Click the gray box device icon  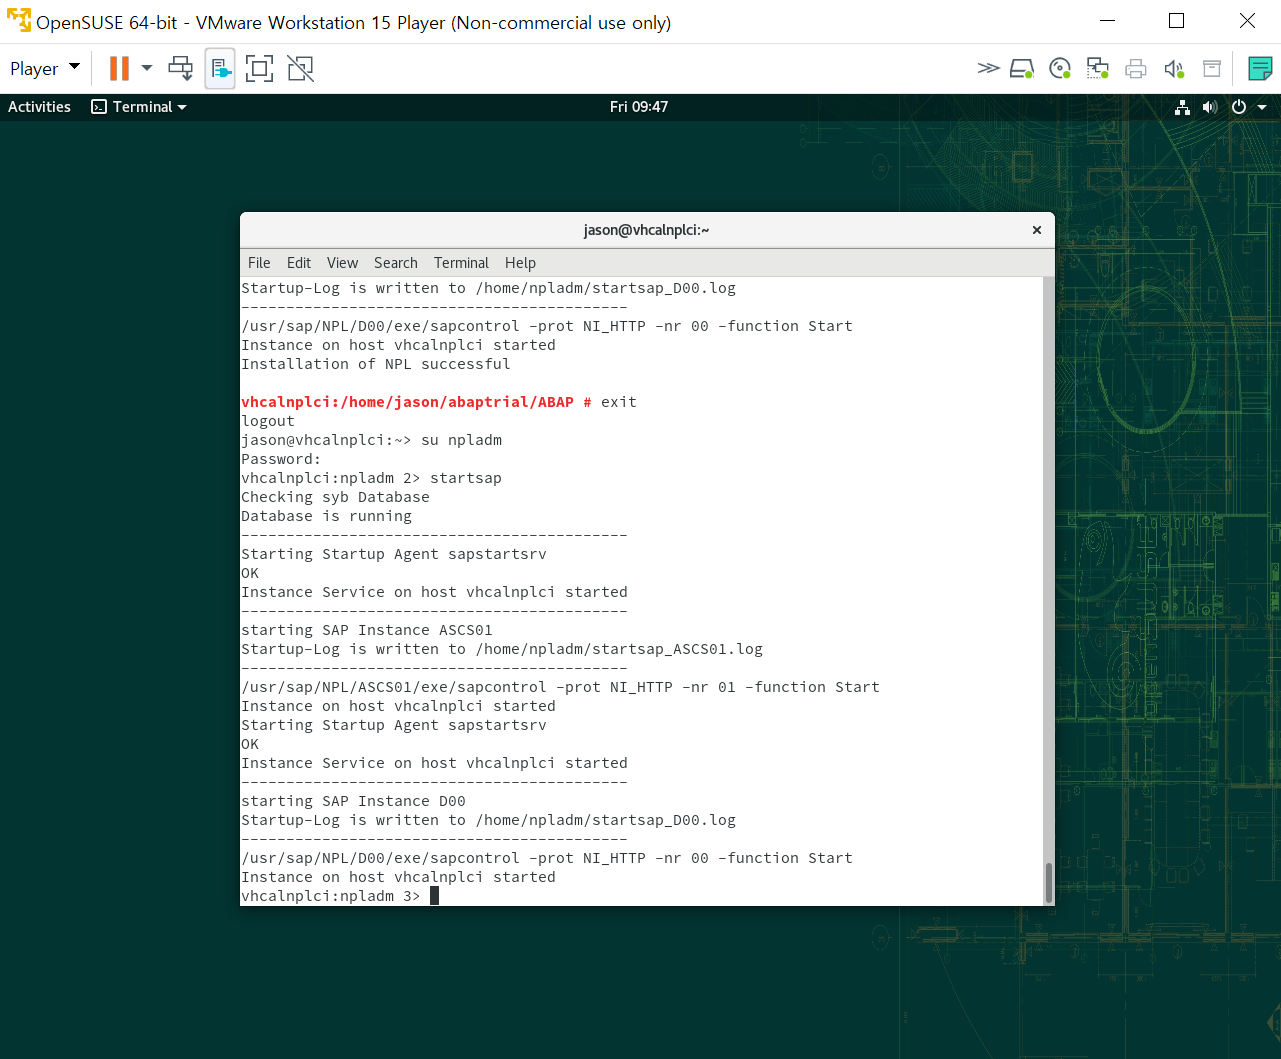[x=1212, y=68]
